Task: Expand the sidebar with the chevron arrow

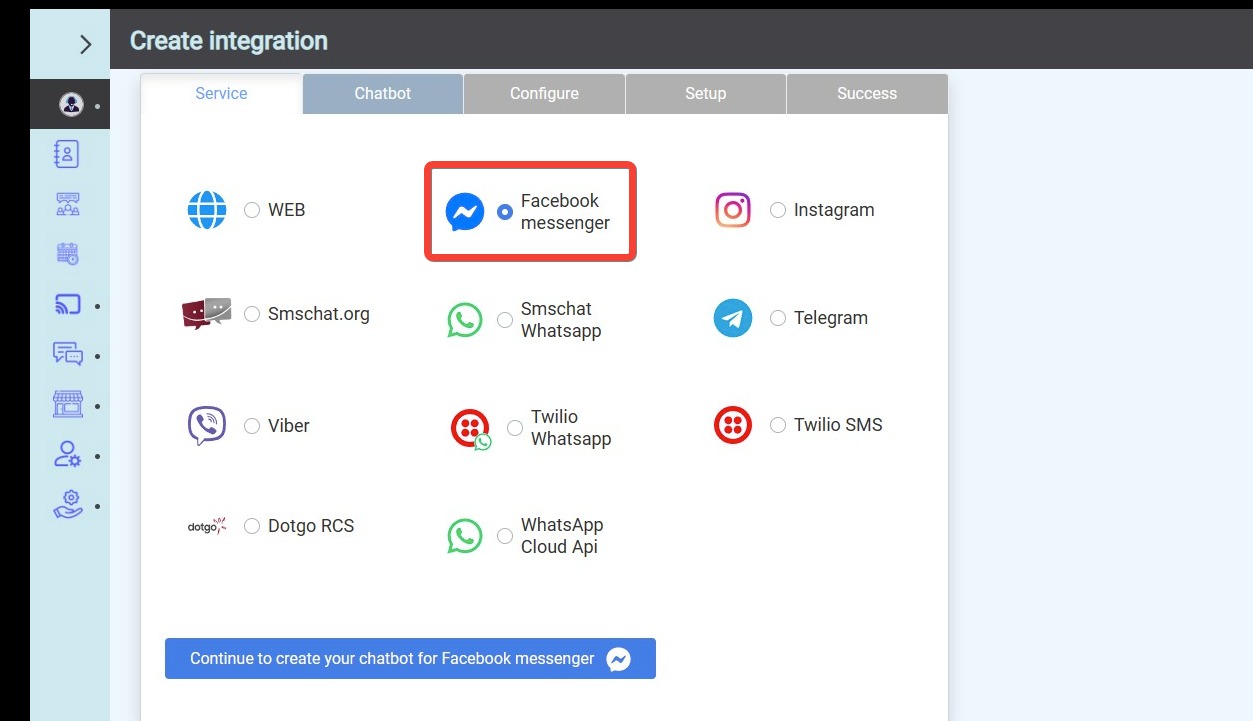Action: (85, 44)
